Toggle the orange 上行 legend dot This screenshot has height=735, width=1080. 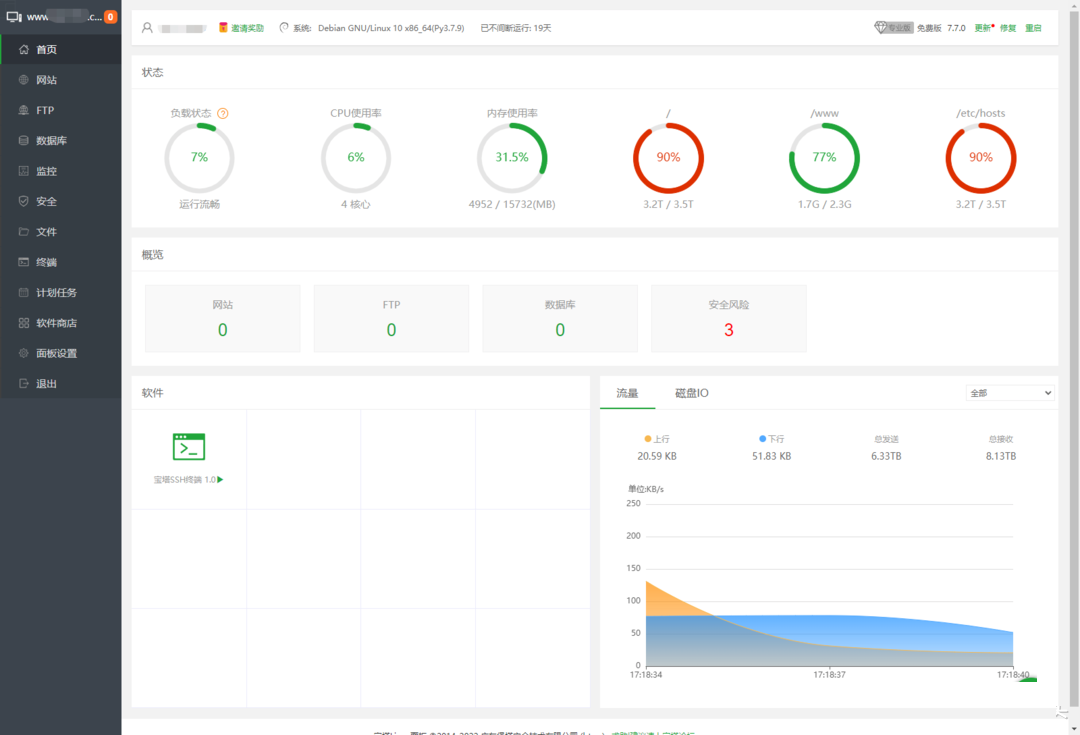tap(647, 439)
